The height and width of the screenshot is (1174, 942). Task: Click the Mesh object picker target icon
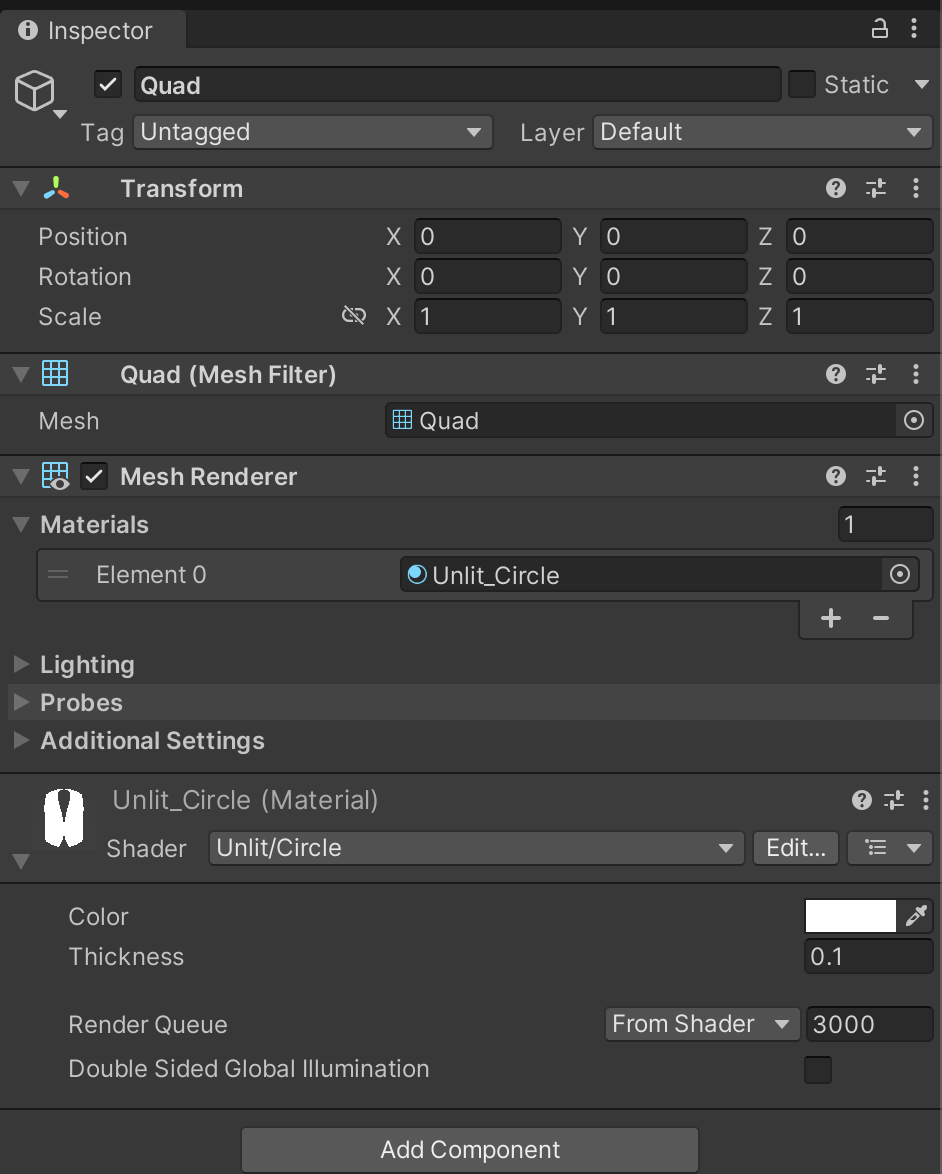tap(913, 420)
